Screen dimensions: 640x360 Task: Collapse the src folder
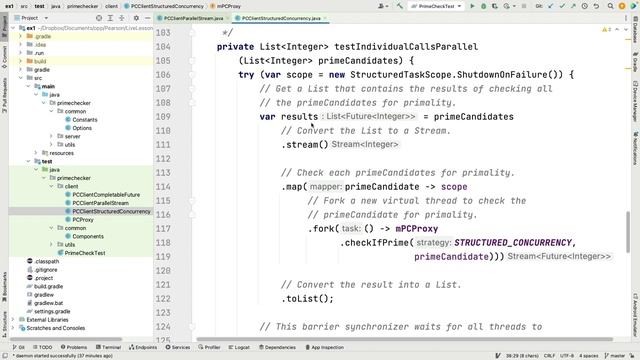coord(20,78)
